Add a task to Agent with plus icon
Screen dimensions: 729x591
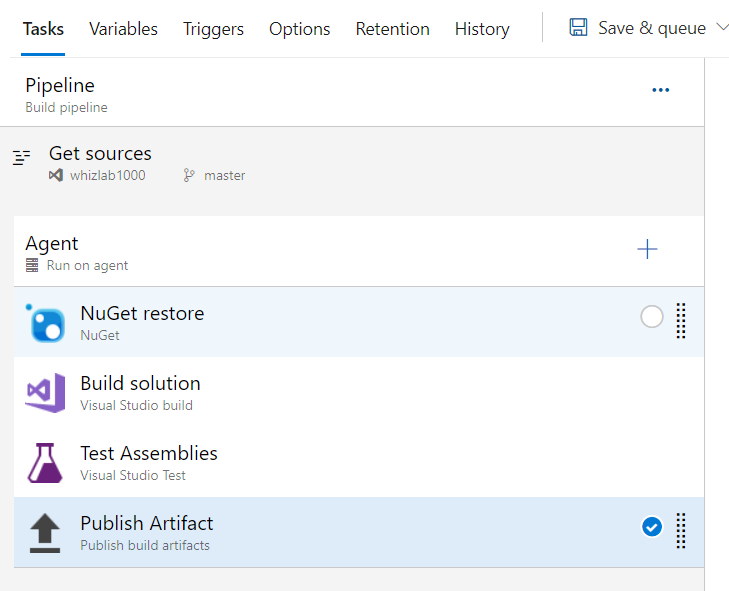pos(647,250)
